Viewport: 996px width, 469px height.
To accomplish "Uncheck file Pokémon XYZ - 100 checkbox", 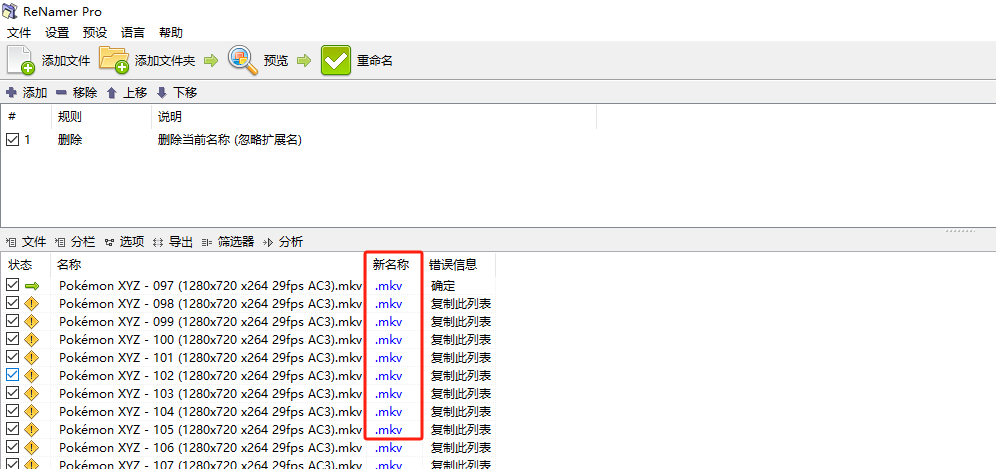I will [12, 339].
